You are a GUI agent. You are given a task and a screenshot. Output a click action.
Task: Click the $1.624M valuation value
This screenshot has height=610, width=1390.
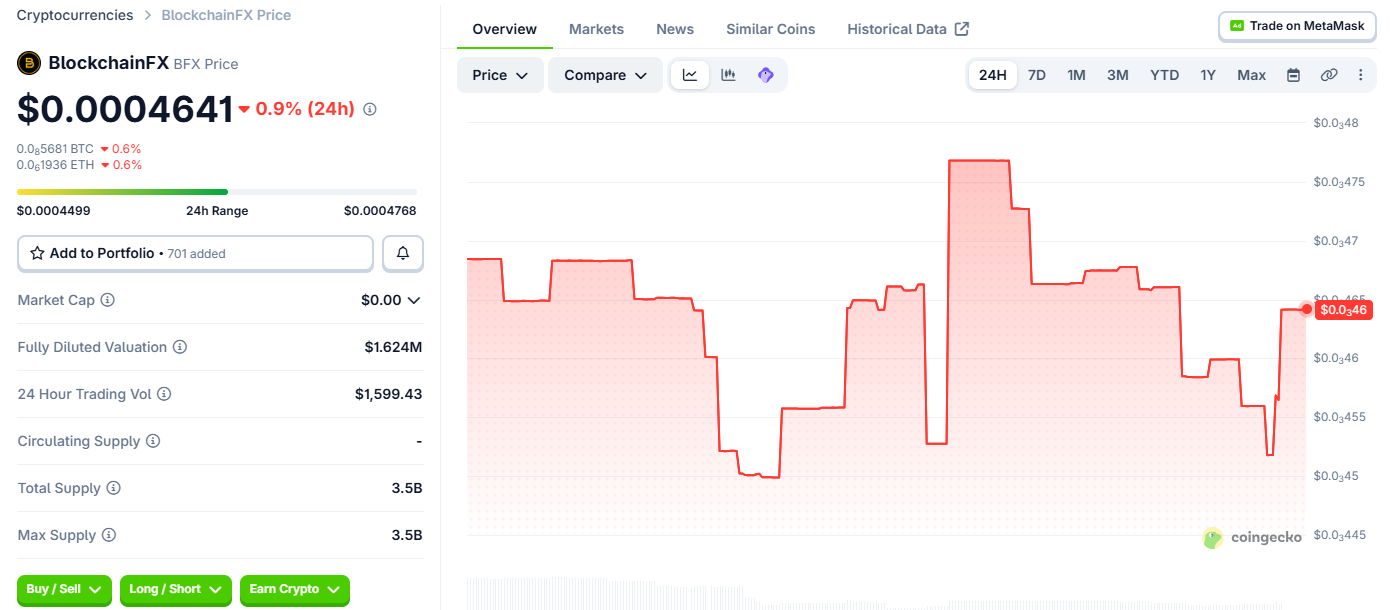tap(393, 347)
